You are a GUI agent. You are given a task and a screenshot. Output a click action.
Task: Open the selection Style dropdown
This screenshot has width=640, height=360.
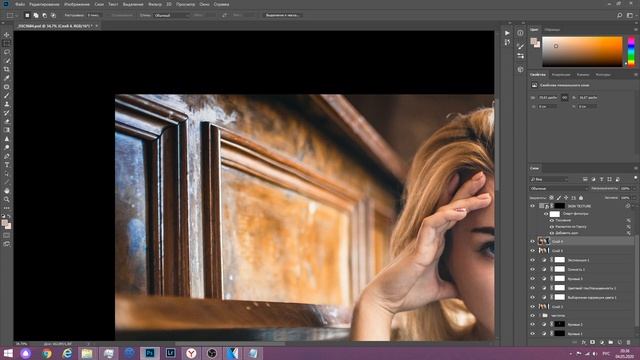click(171, 15)
